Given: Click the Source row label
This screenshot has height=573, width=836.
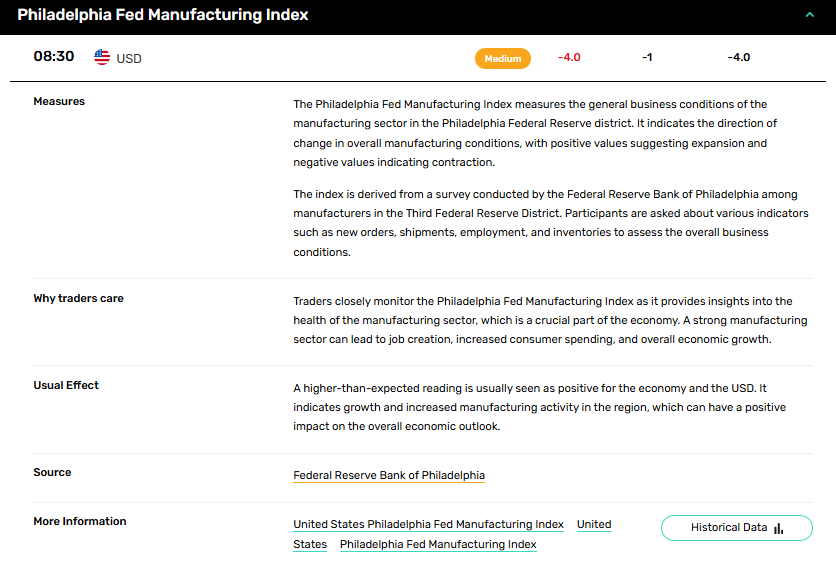Looking at the screenshot, I should (x=52, y=472).
